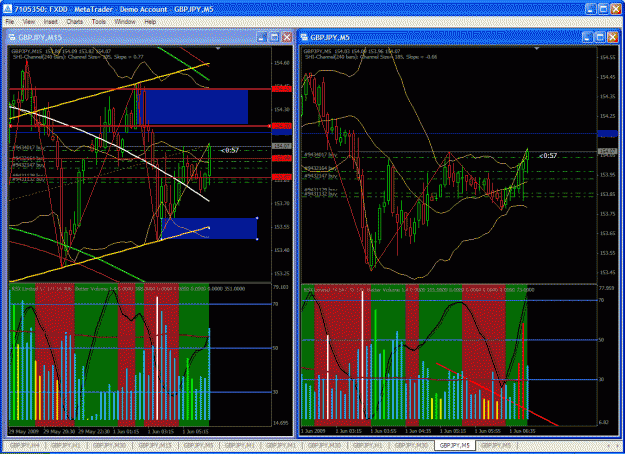Open the Insert menu
625x454 pixels.
[x=51, y=22]
